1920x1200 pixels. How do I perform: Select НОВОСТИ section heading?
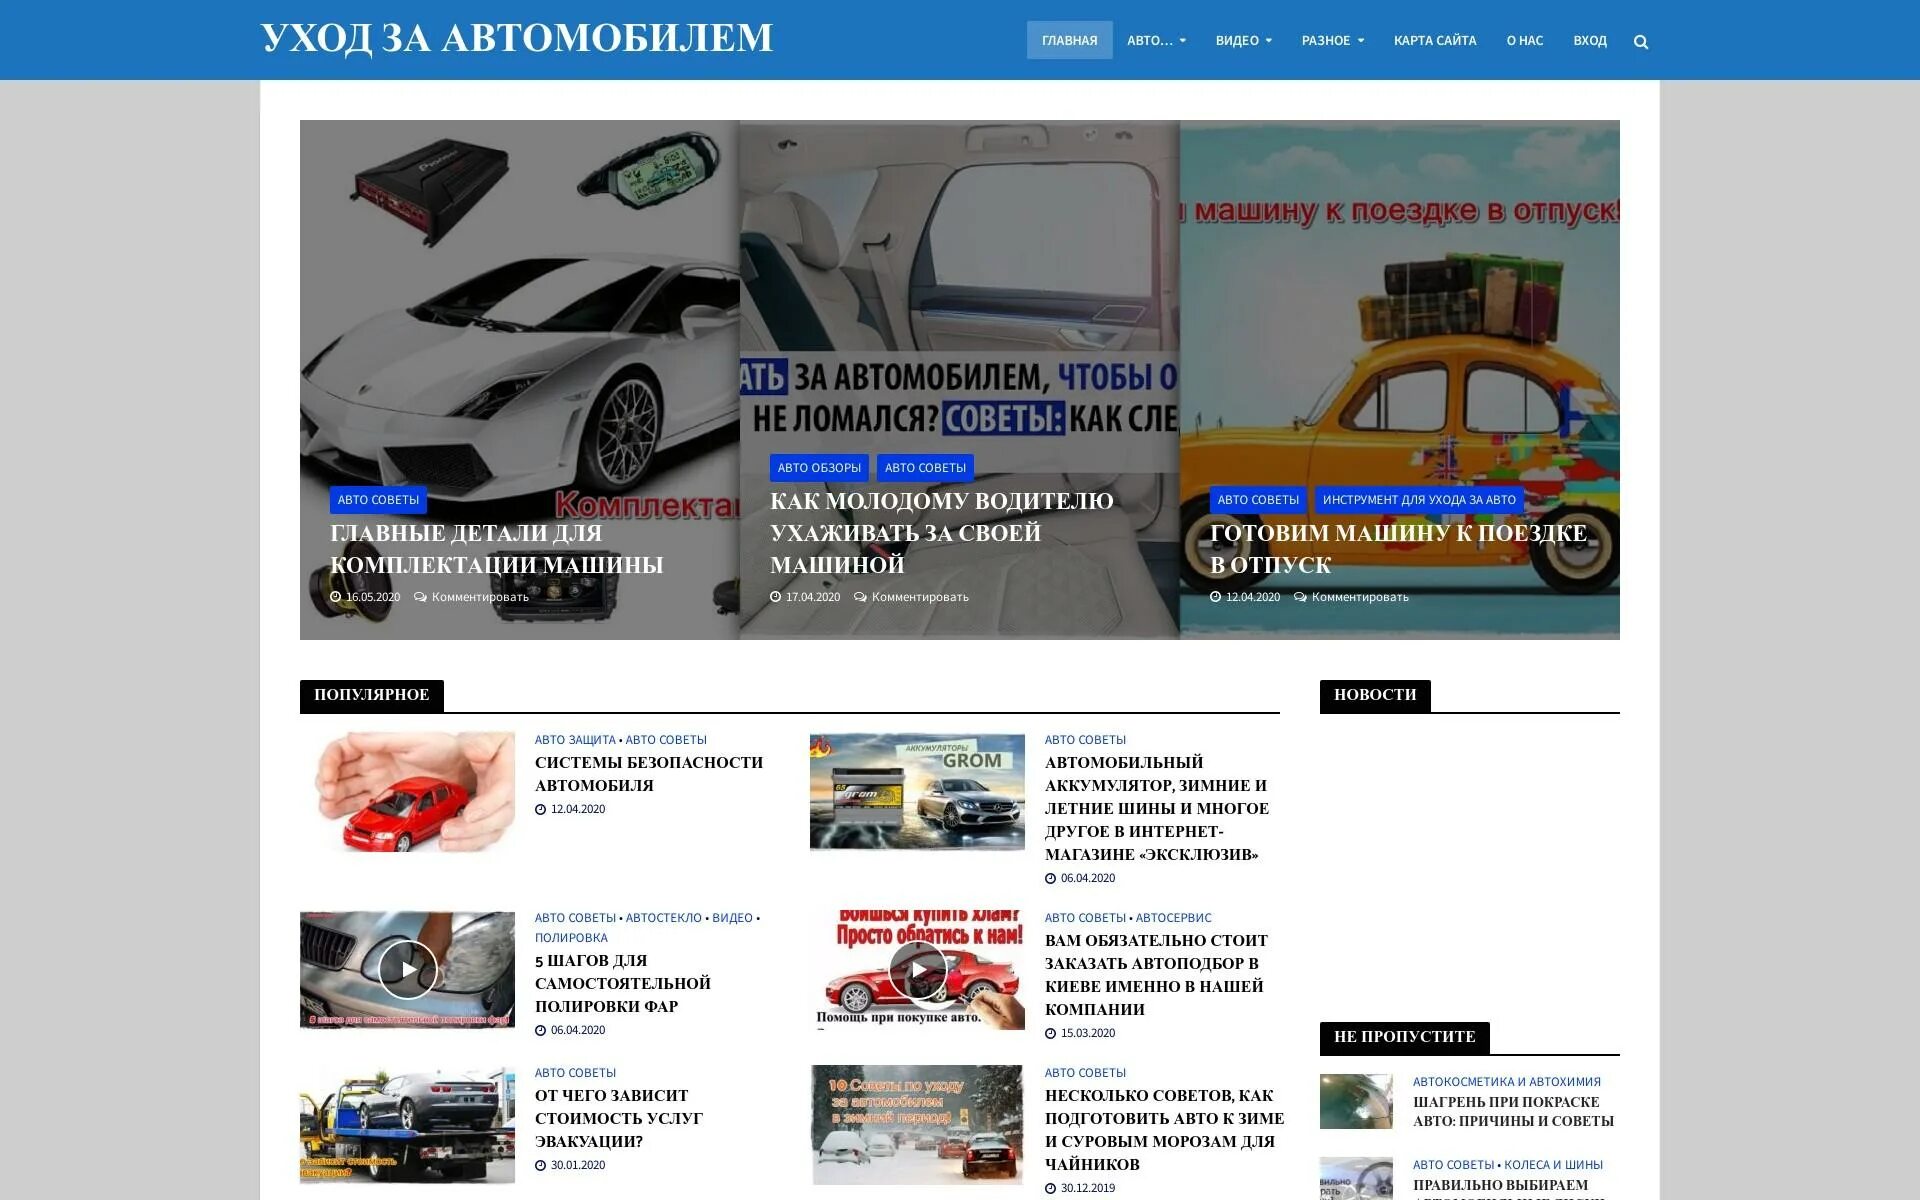point(1375,695)
